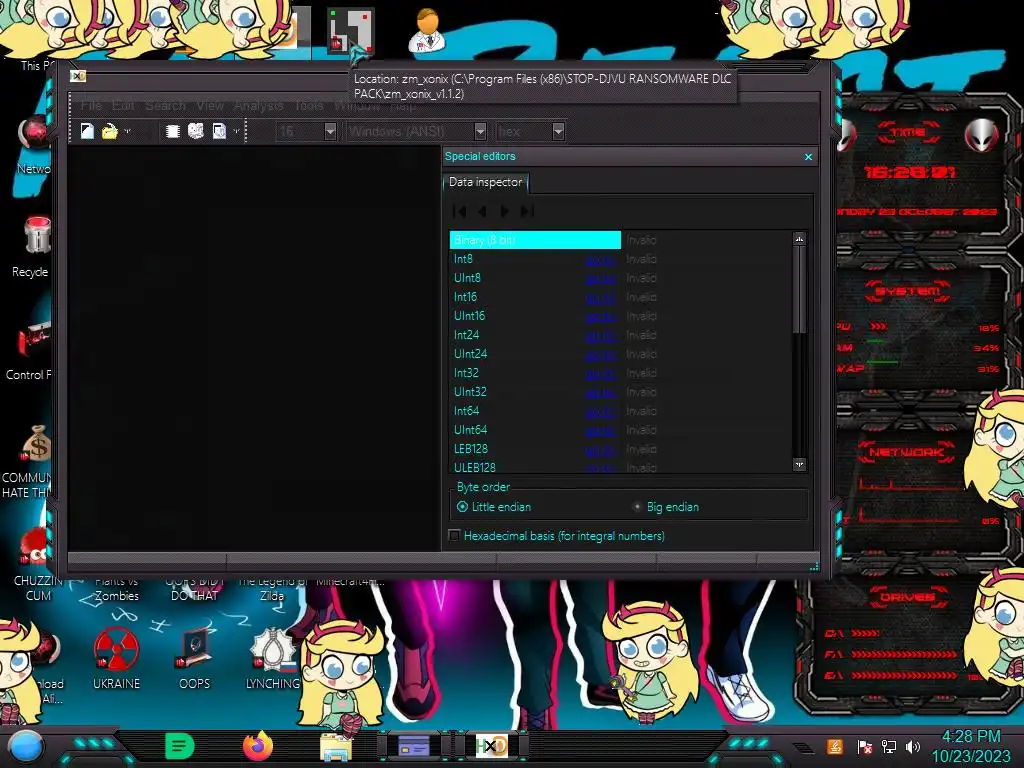The height and width of the screenshot is (768, 1024).
Task: Select the Int16 row
Action: [620, 296]
